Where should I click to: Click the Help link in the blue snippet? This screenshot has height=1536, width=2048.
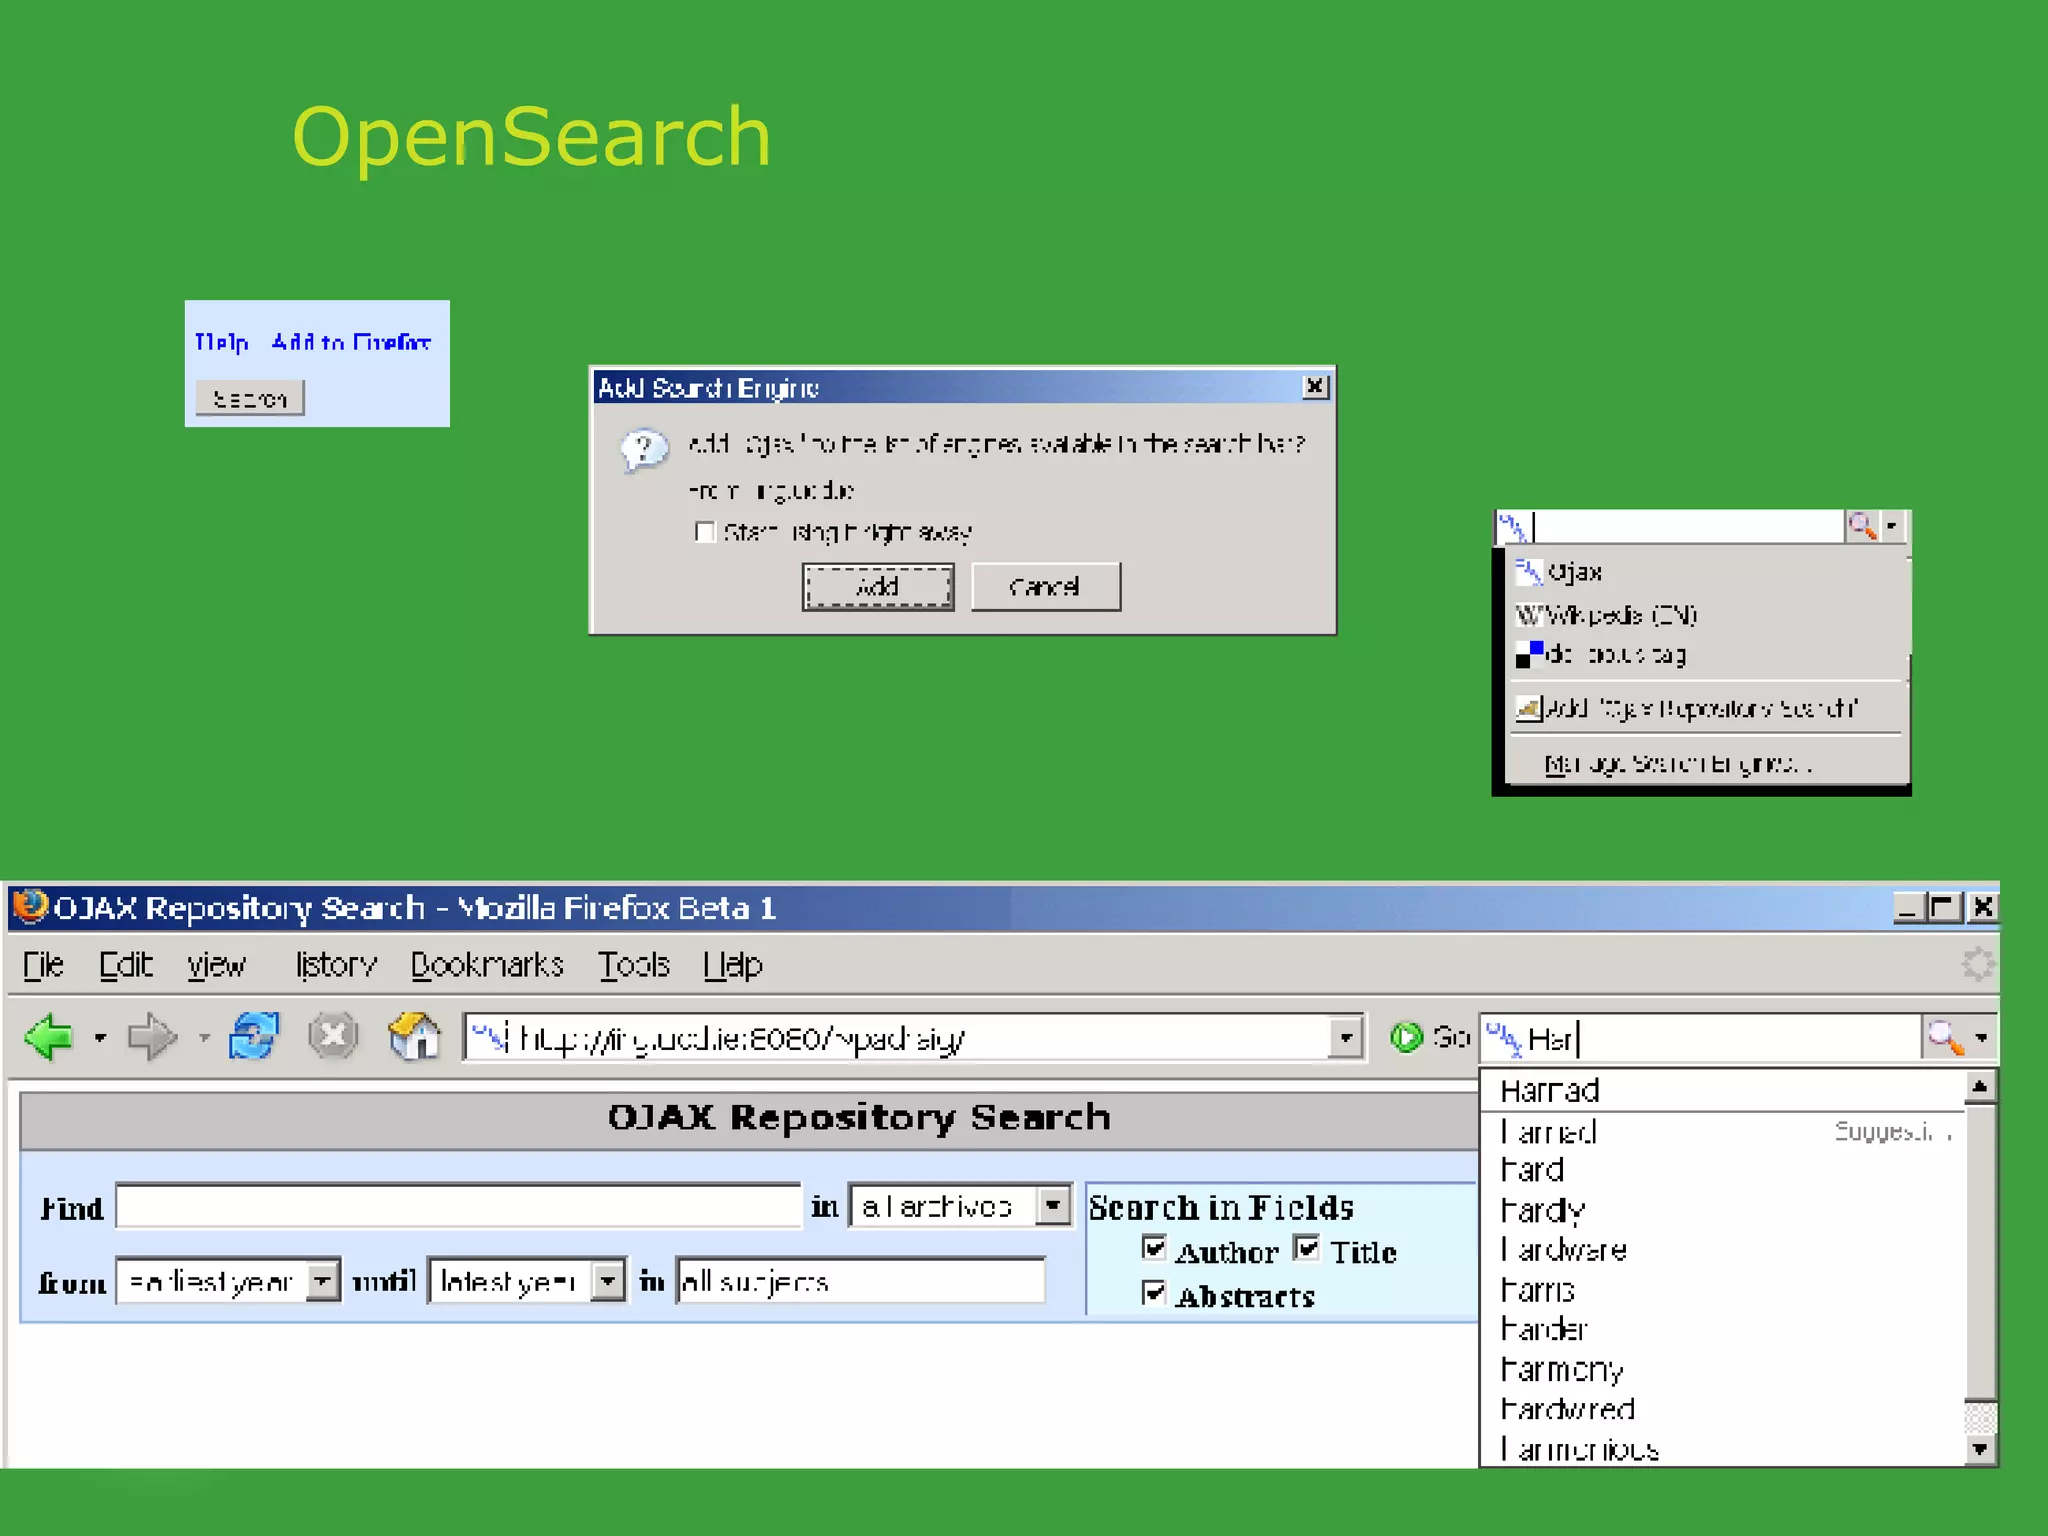(221, 342)
